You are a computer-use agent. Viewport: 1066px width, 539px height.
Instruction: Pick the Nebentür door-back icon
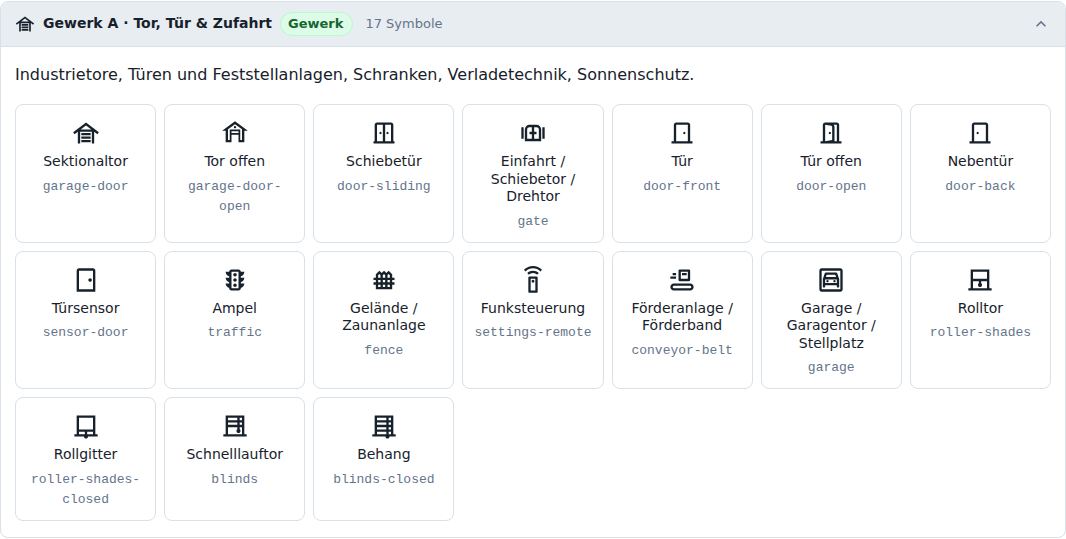(980, 133)
